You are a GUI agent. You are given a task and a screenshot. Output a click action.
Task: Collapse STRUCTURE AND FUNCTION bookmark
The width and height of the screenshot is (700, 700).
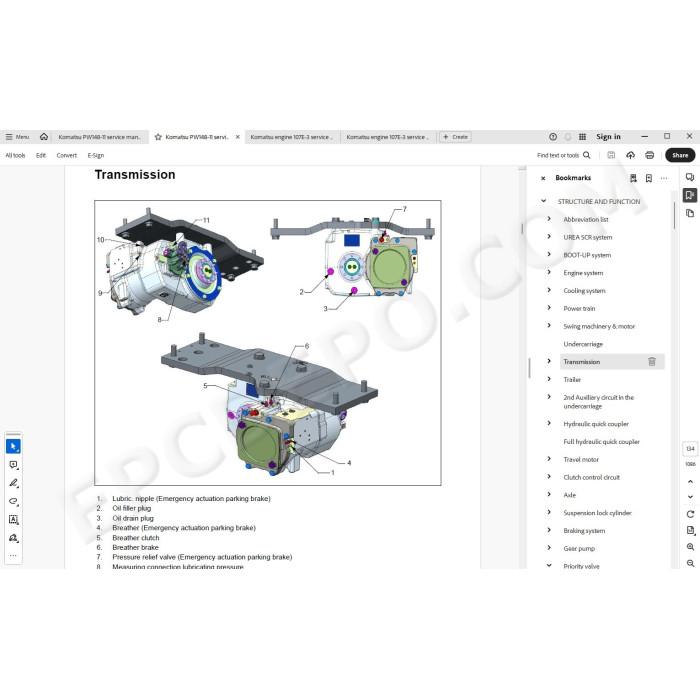pos(543,201)
